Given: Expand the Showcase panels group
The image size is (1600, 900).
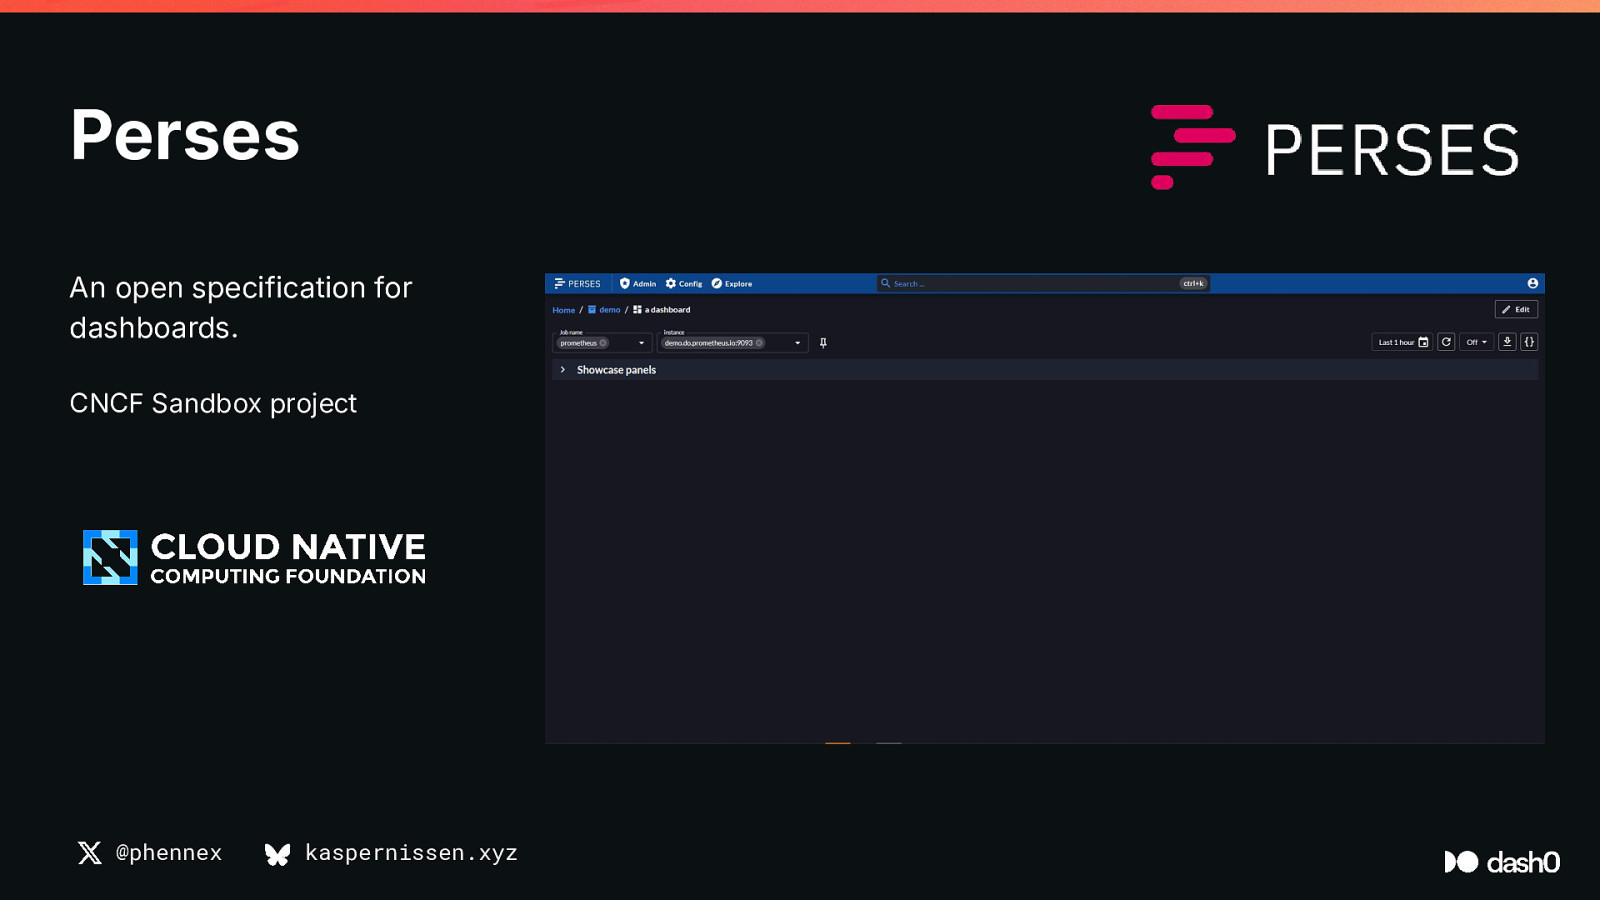Looking at the screenshot, I should coord(563,370).
